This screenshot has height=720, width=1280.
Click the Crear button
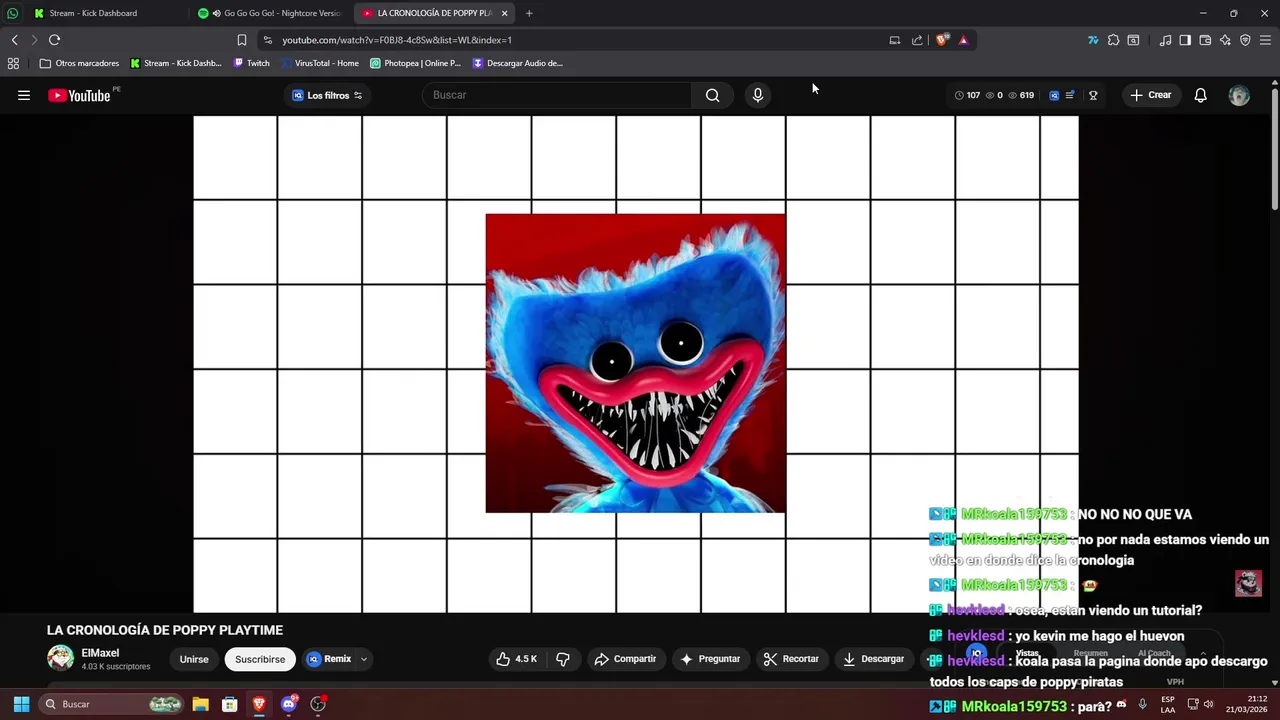1150,95
